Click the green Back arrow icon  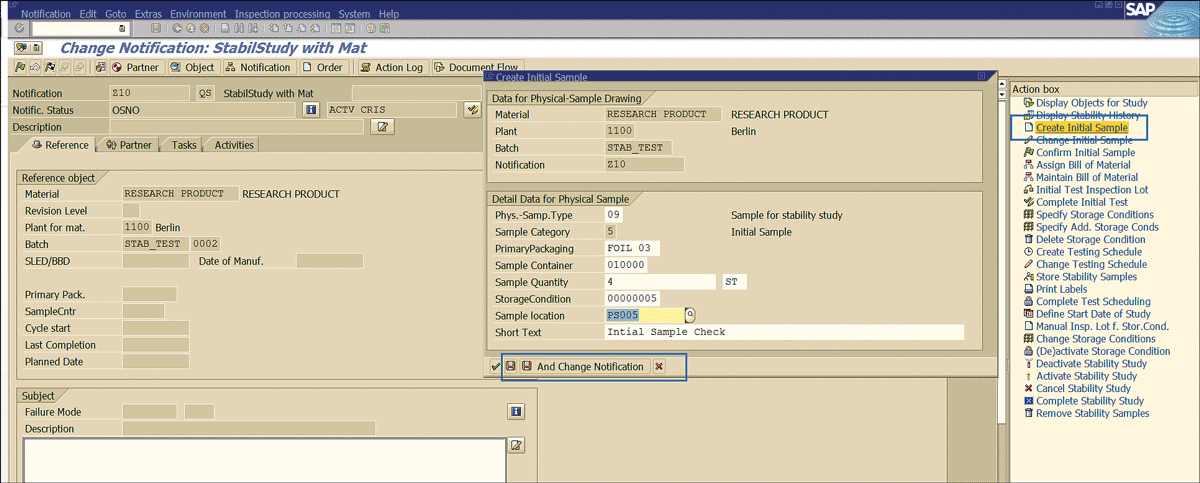click(x=177, y=28)
